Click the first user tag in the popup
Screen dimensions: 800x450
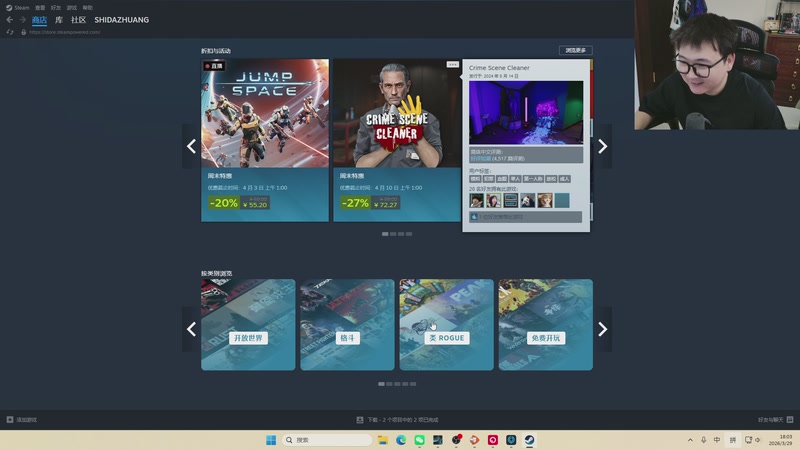click(475, 179)
